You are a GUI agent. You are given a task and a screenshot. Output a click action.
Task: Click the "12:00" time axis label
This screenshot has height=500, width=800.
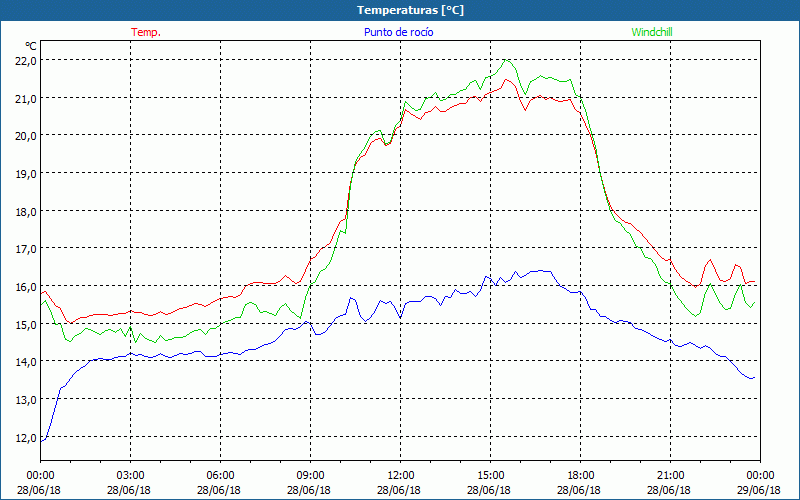click(401, 476)
